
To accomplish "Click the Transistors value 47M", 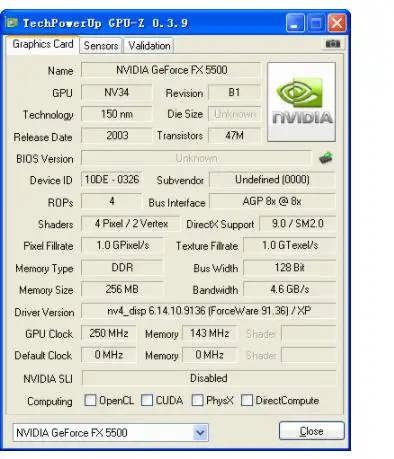I will pos(234,136).
